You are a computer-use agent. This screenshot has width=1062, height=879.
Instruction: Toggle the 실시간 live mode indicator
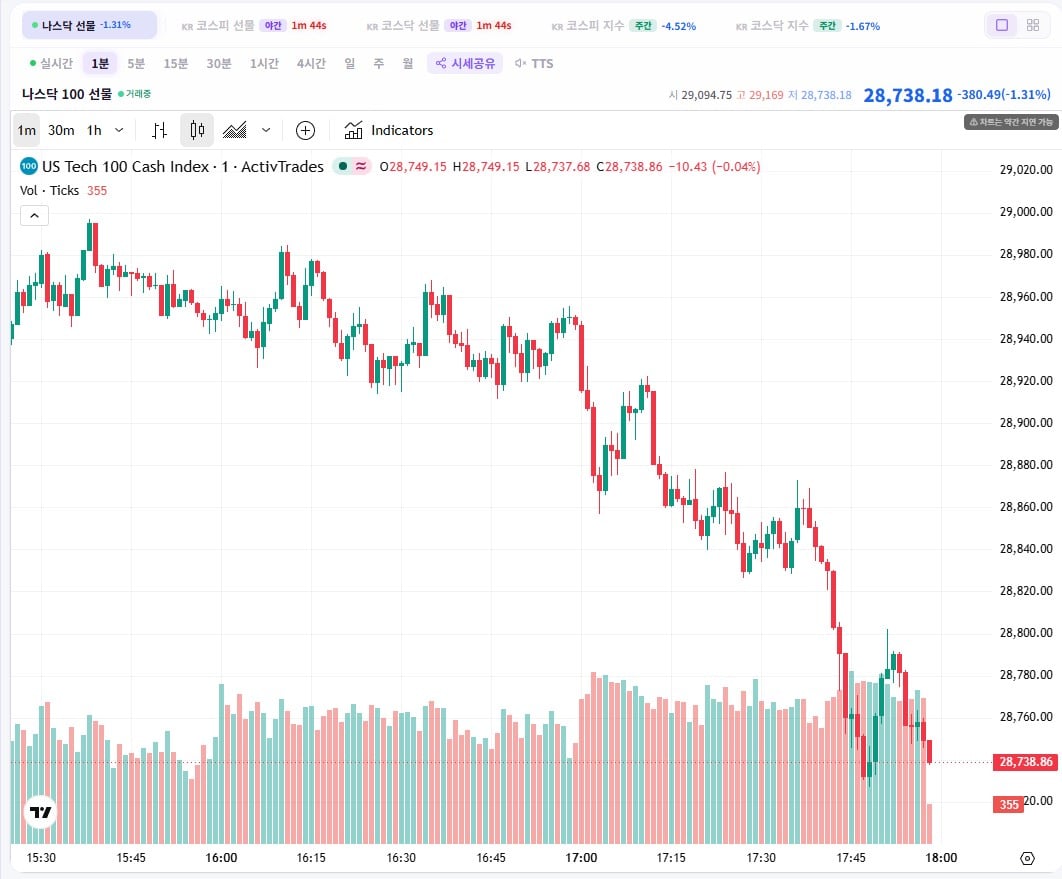51,63
